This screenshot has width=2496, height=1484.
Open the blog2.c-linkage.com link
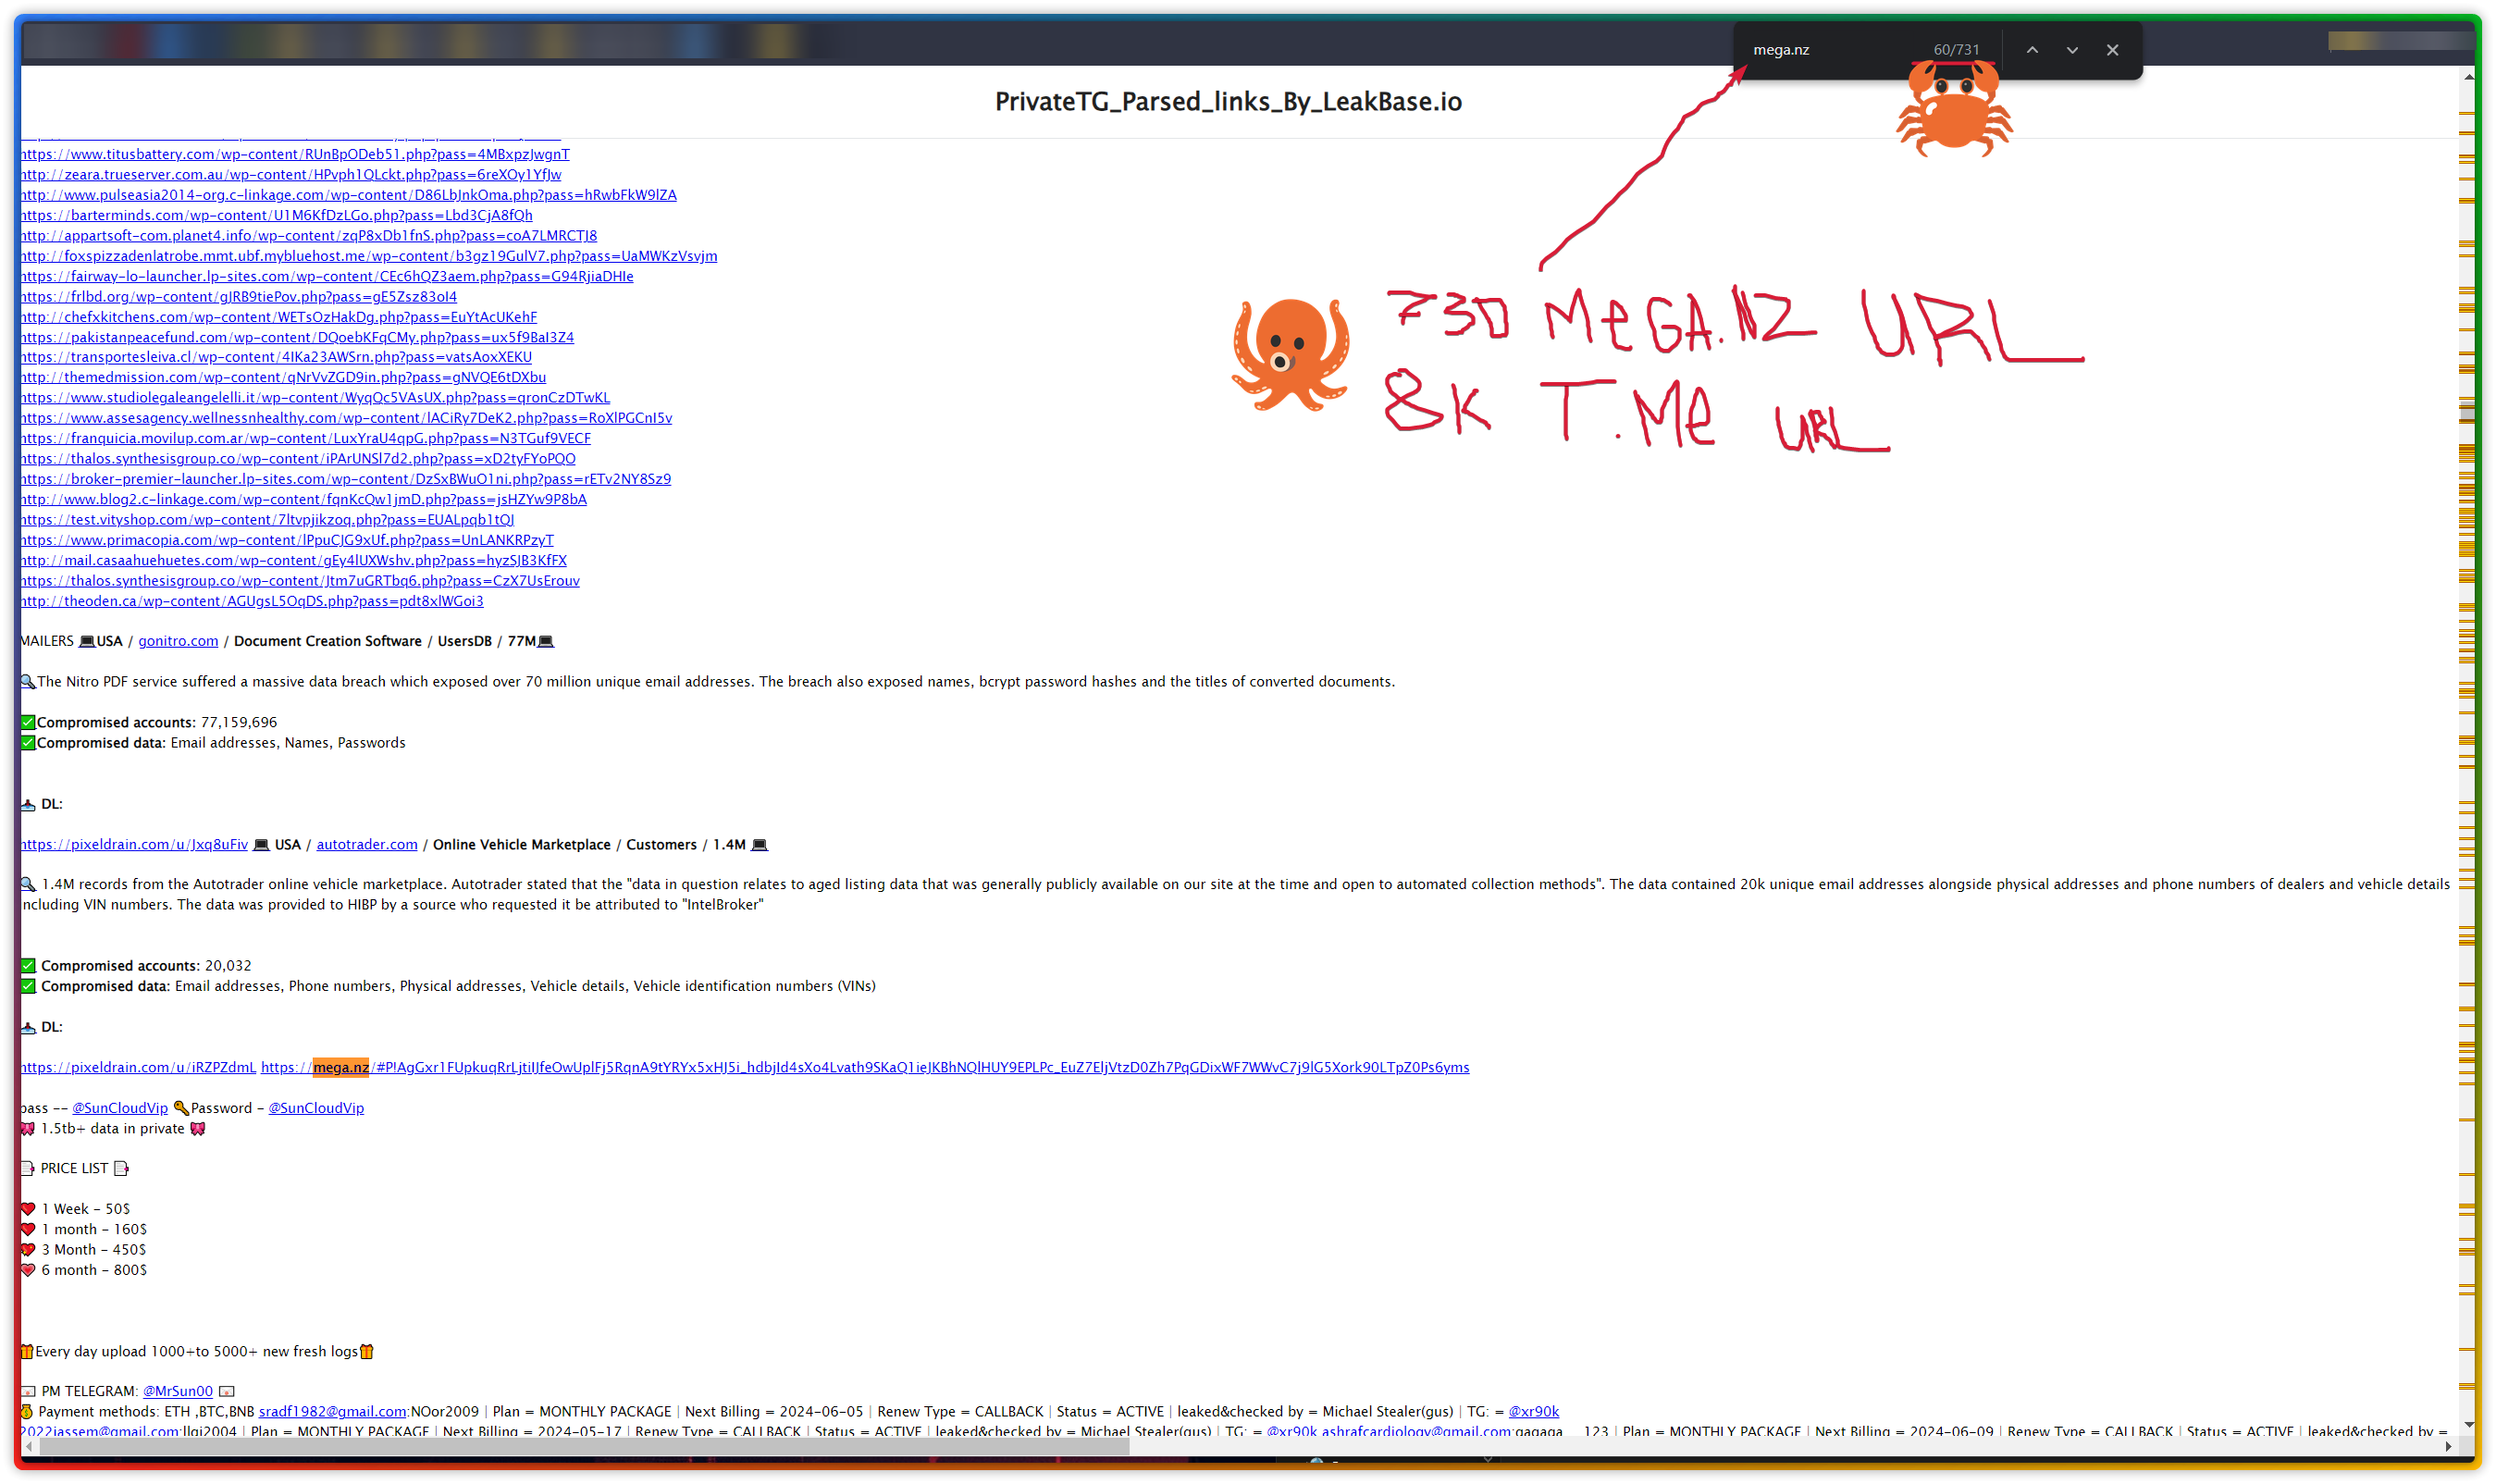point(304,499)
